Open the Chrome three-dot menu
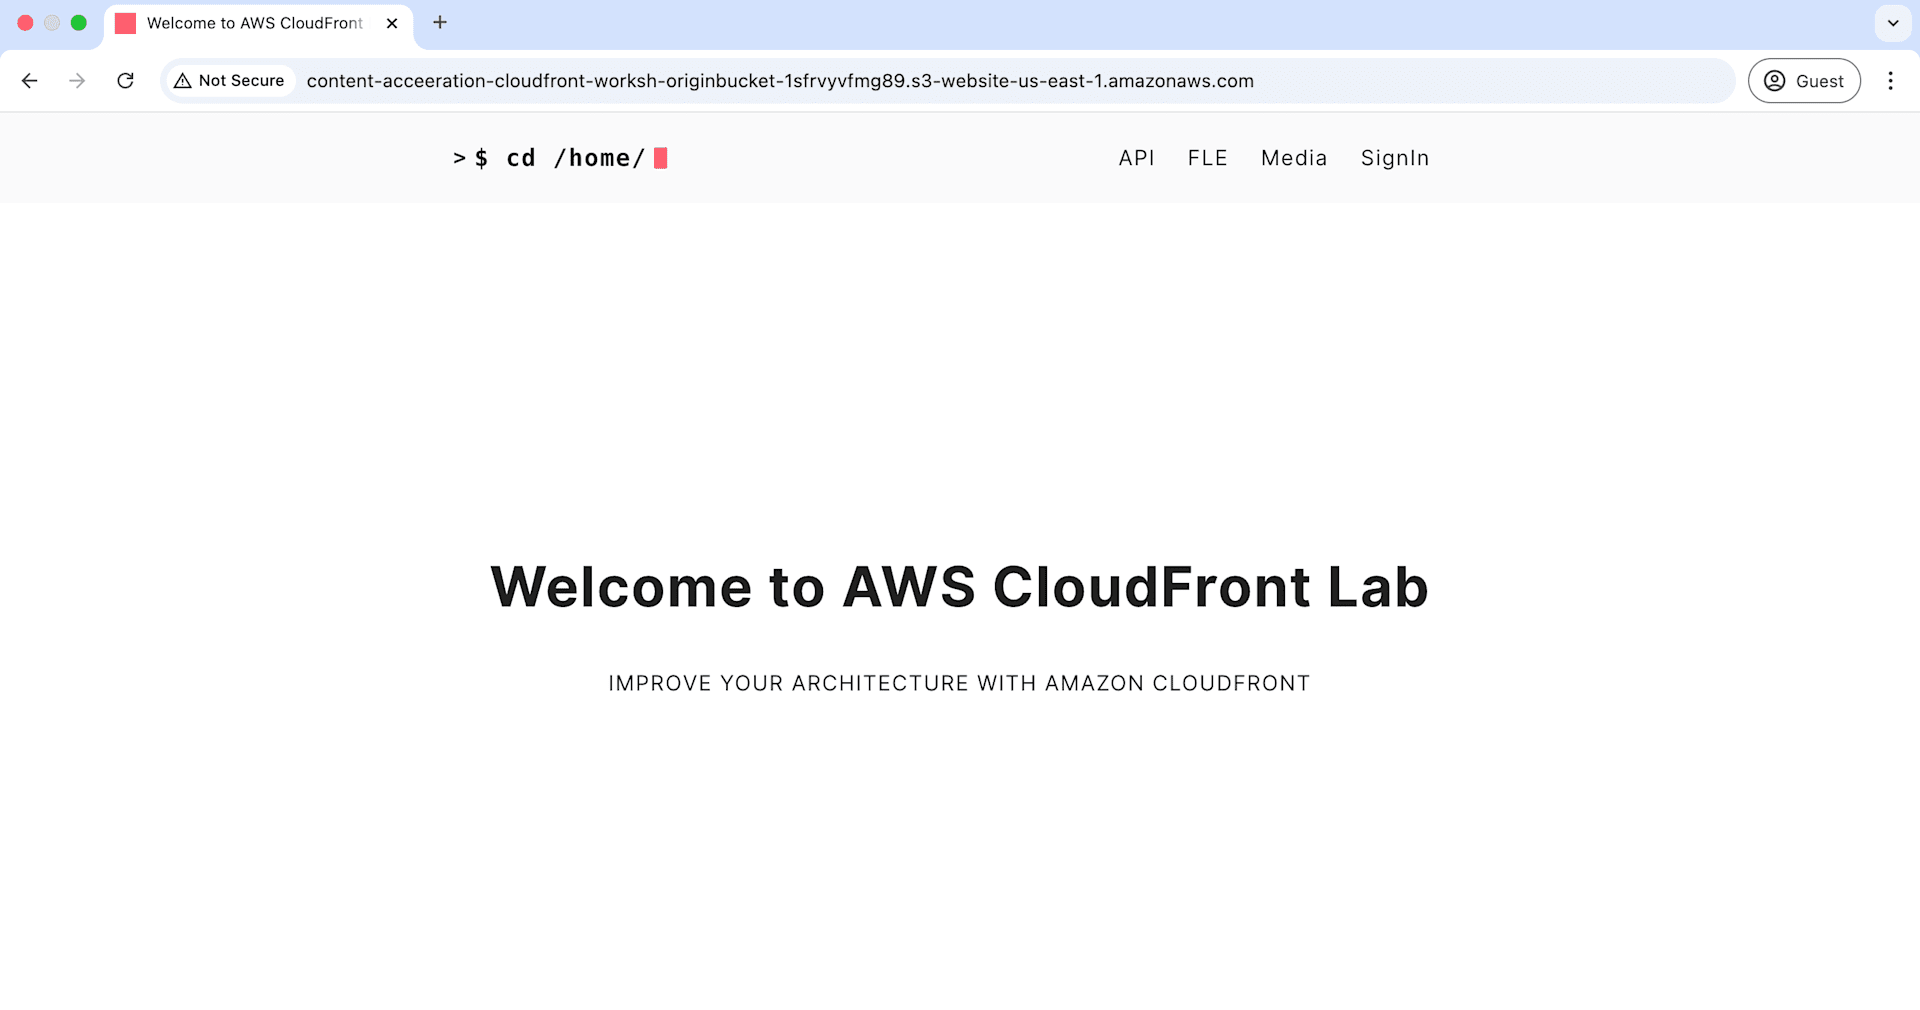Image resolution: width=1920 pixels, height=1010 pixels. [x=1890, y=81]
